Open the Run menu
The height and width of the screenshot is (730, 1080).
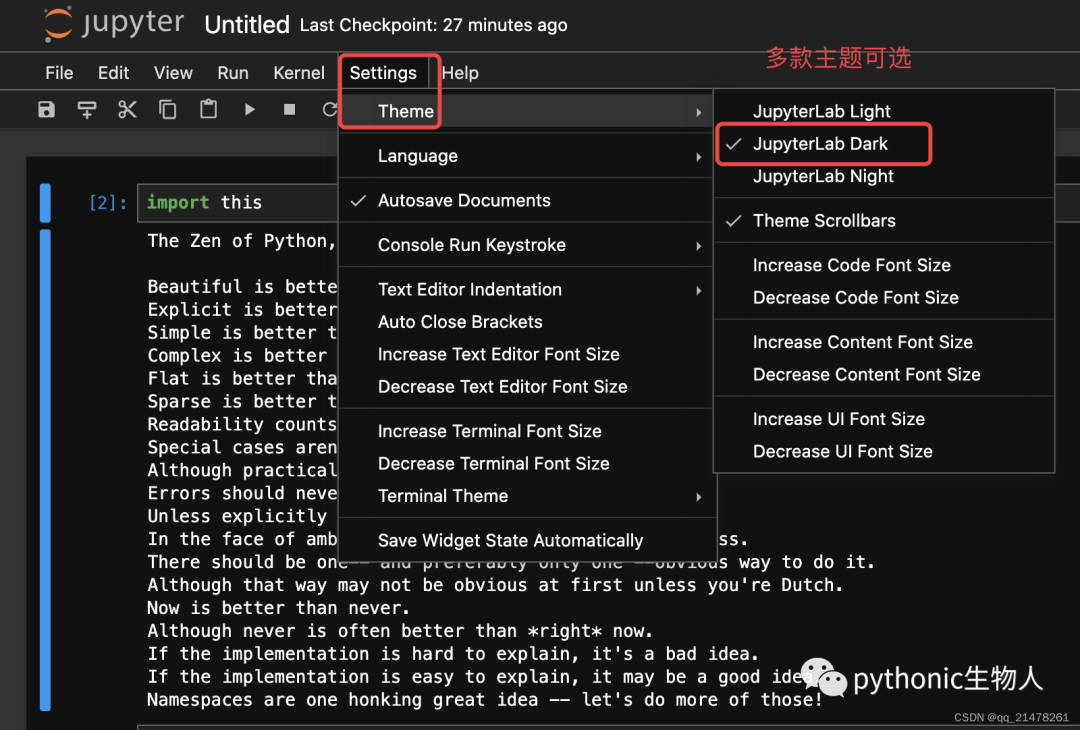click(233, 73)
